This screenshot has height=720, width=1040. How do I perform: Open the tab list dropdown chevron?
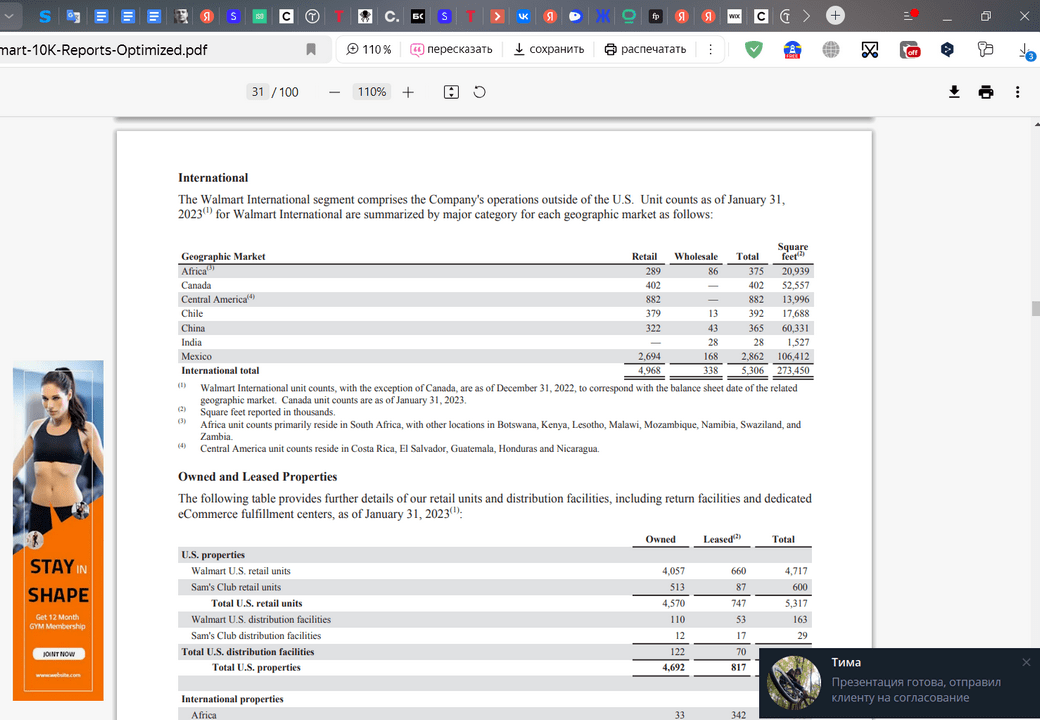(9, 16)
